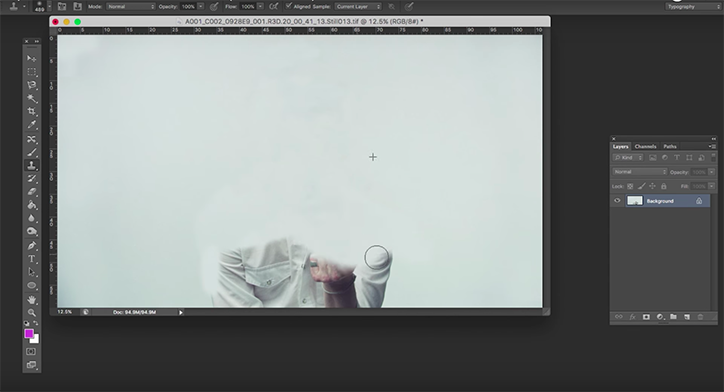Create a new layer
This screenshot has height=392, width=724.
[687, 317]
